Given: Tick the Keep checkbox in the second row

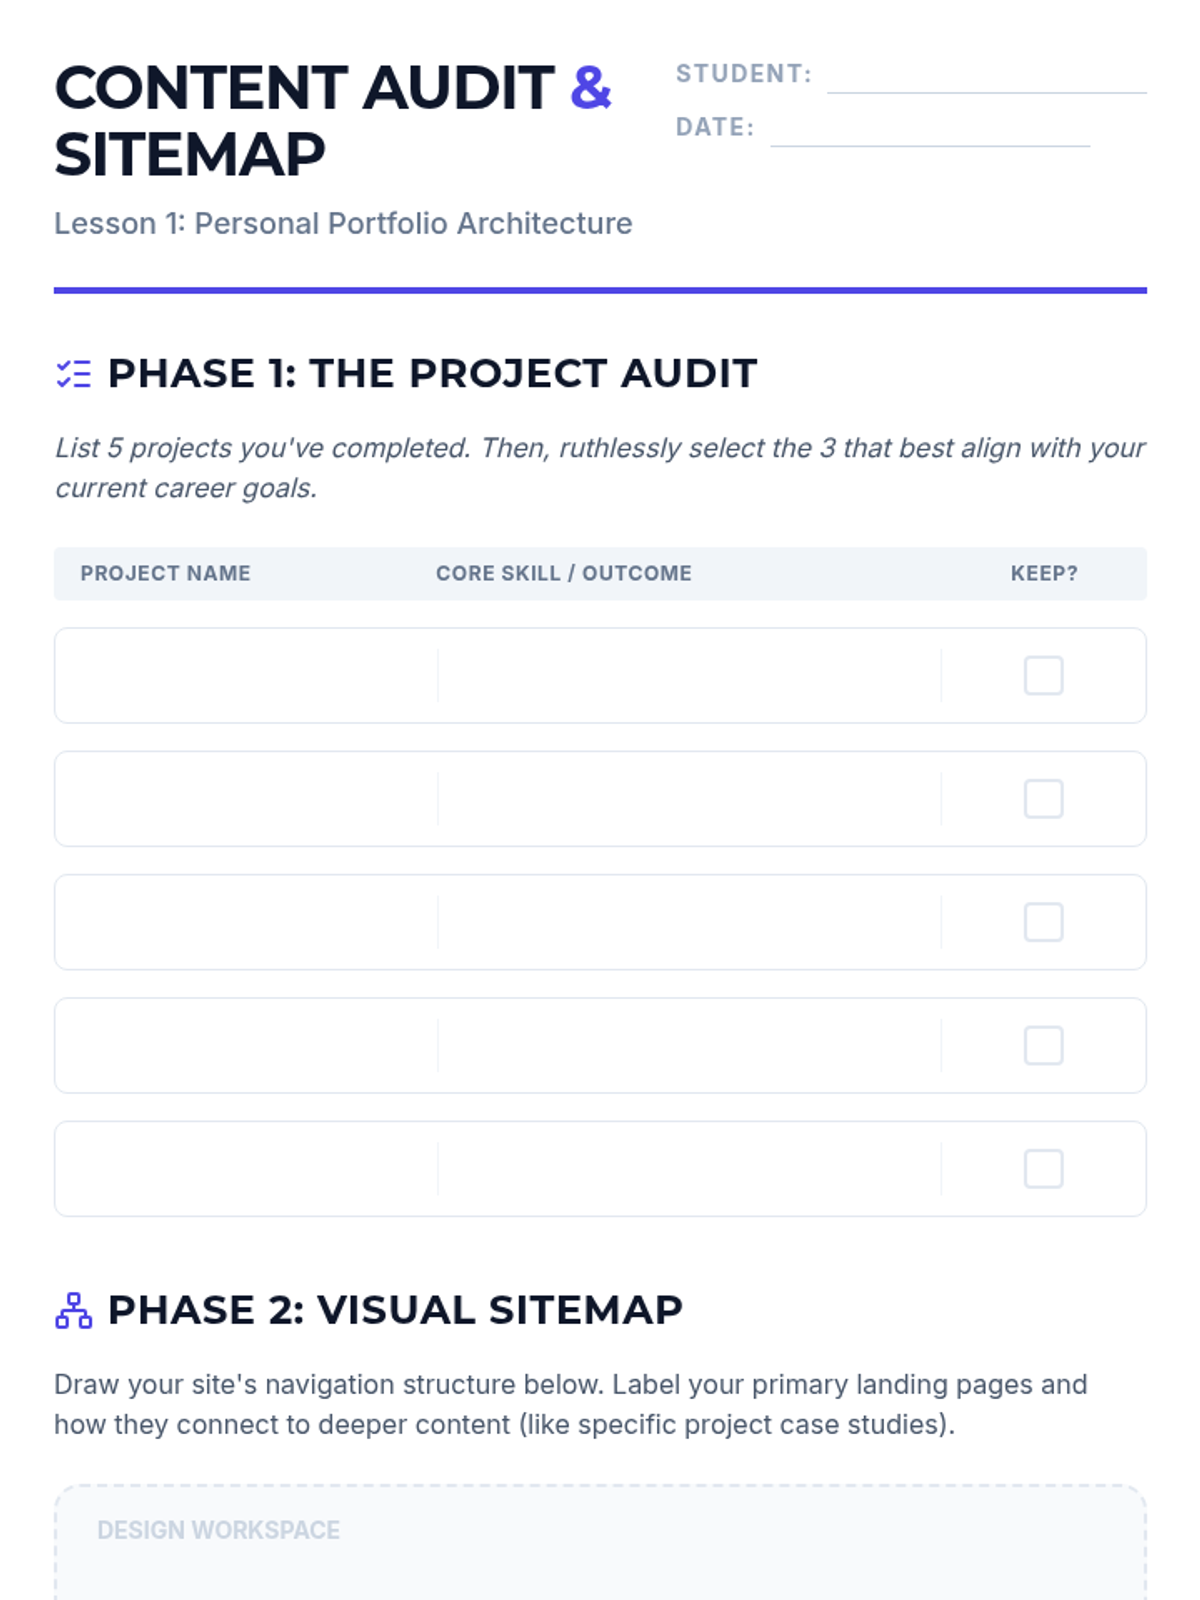Looking at the screenshot, I should (x=1043, y=799).
